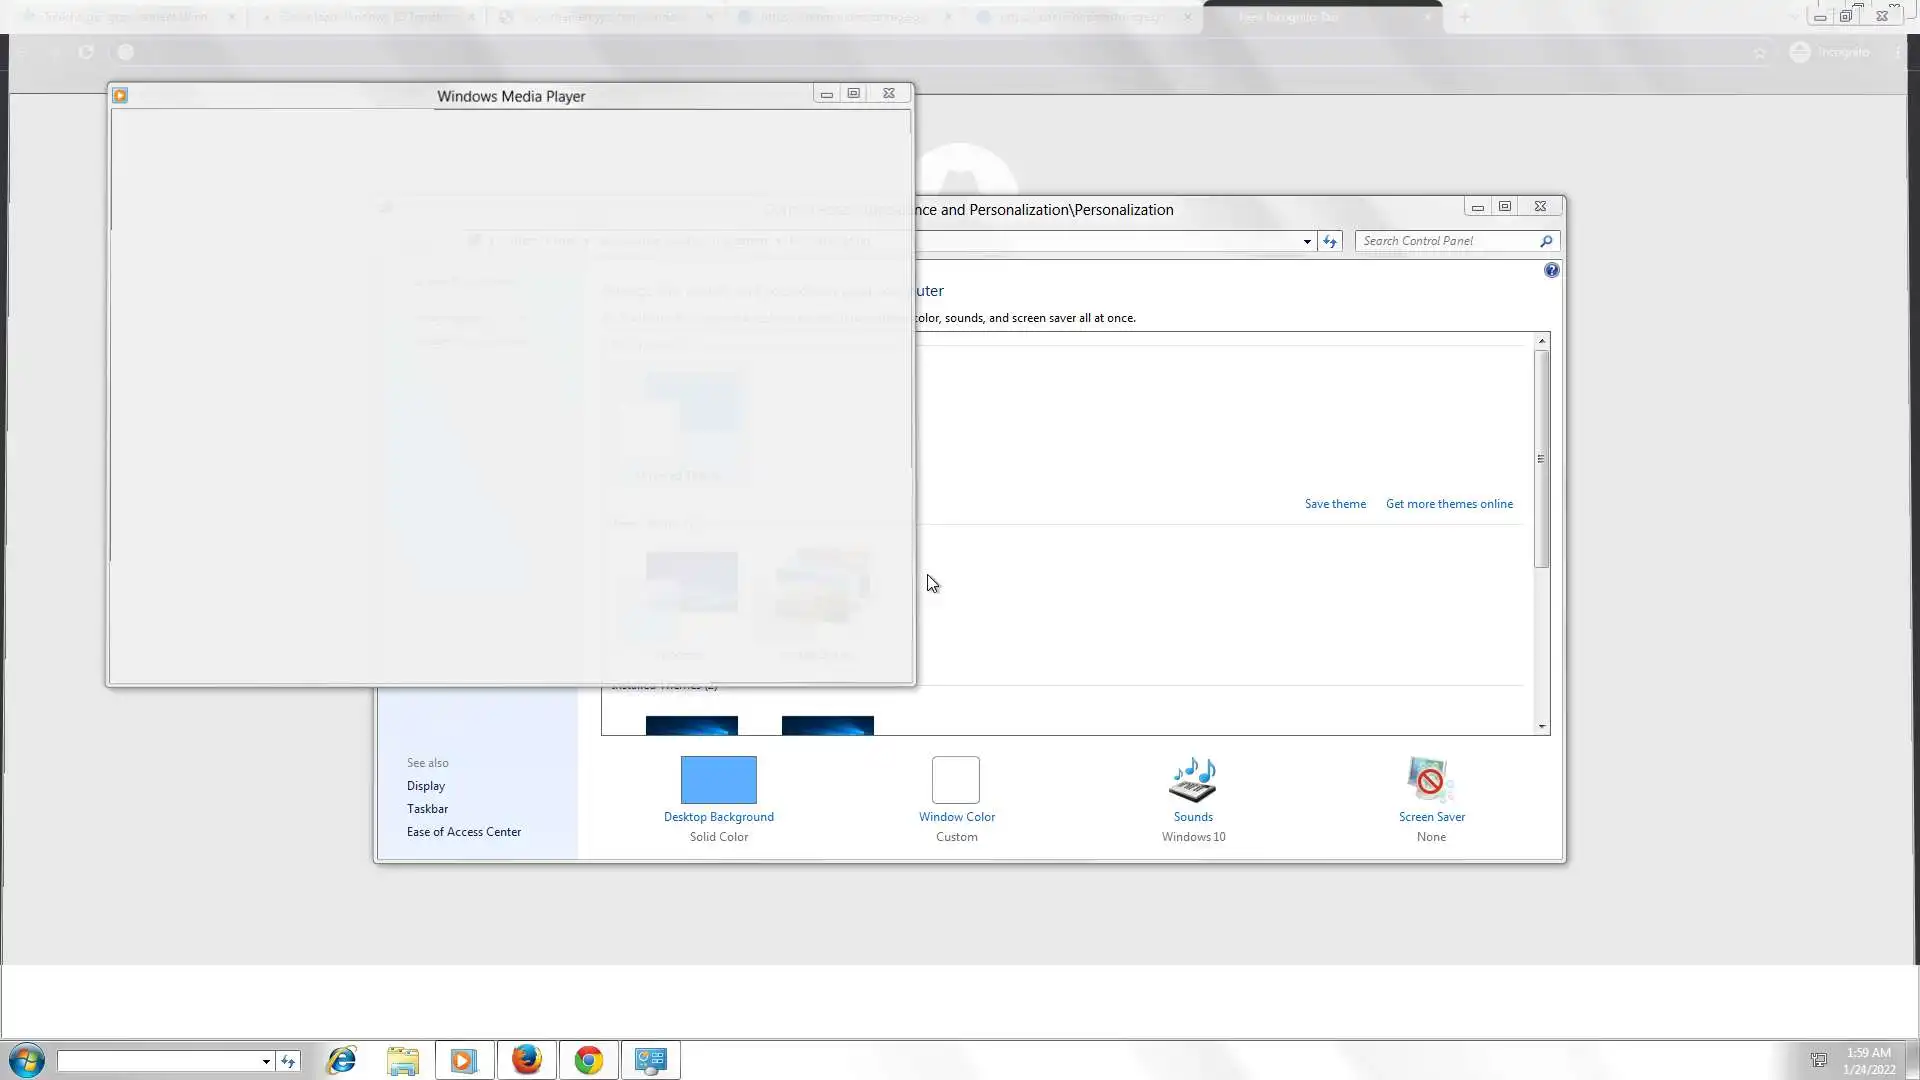This screenshot has height=1080, width=1920.
Task: Expand the taskbar address field dropdown
Action: (266, 1061)
